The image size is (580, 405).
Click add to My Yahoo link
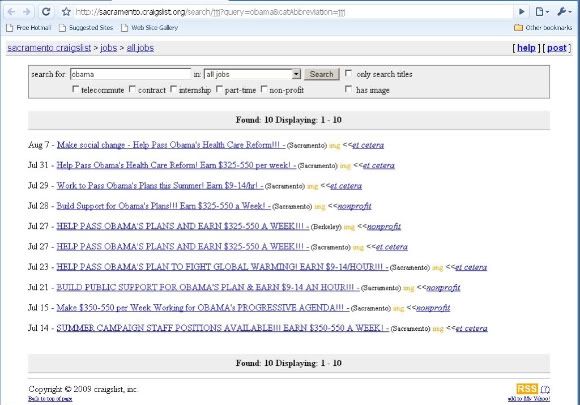tap(529, 399)
